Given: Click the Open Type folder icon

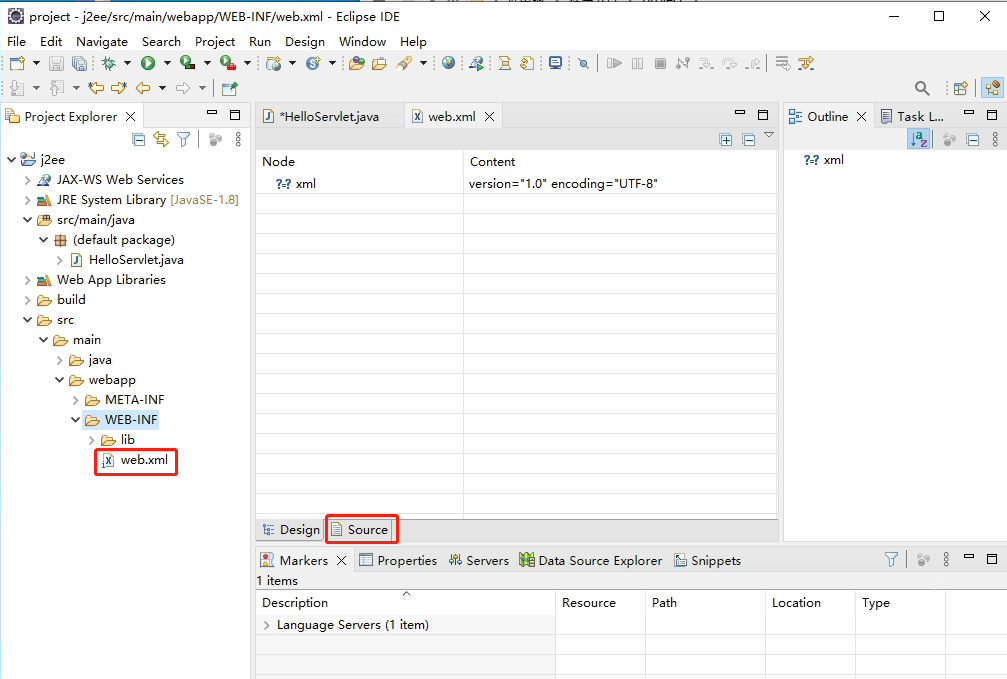Looking at the screenshot, I should click(x=357, y=63).
